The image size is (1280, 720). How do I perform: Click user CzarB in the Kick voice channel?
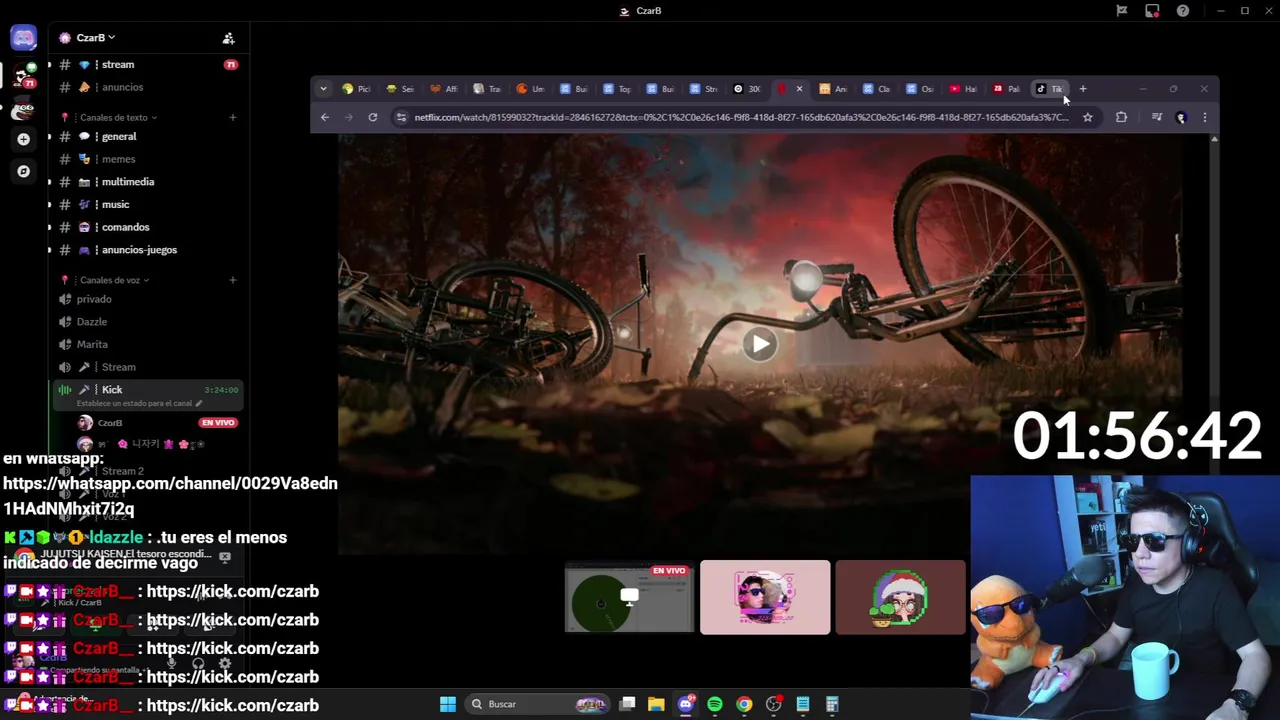[110, 423]
